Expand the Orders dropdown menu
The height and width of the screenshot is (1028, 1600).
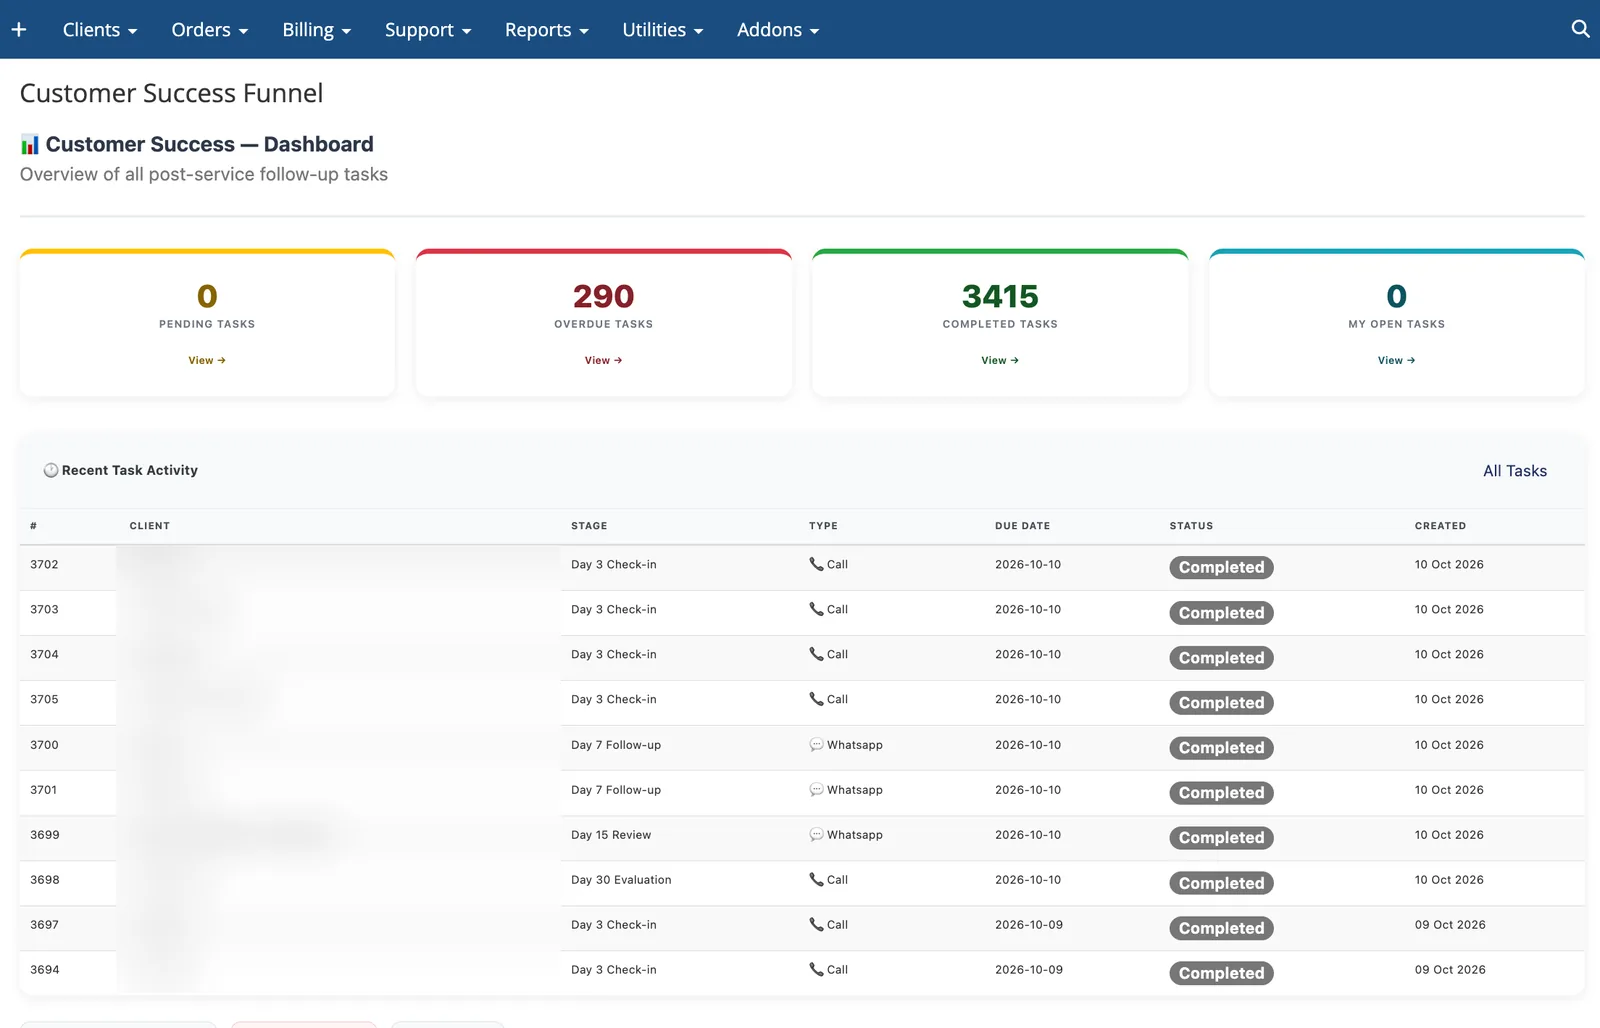(x=209, y=30)
